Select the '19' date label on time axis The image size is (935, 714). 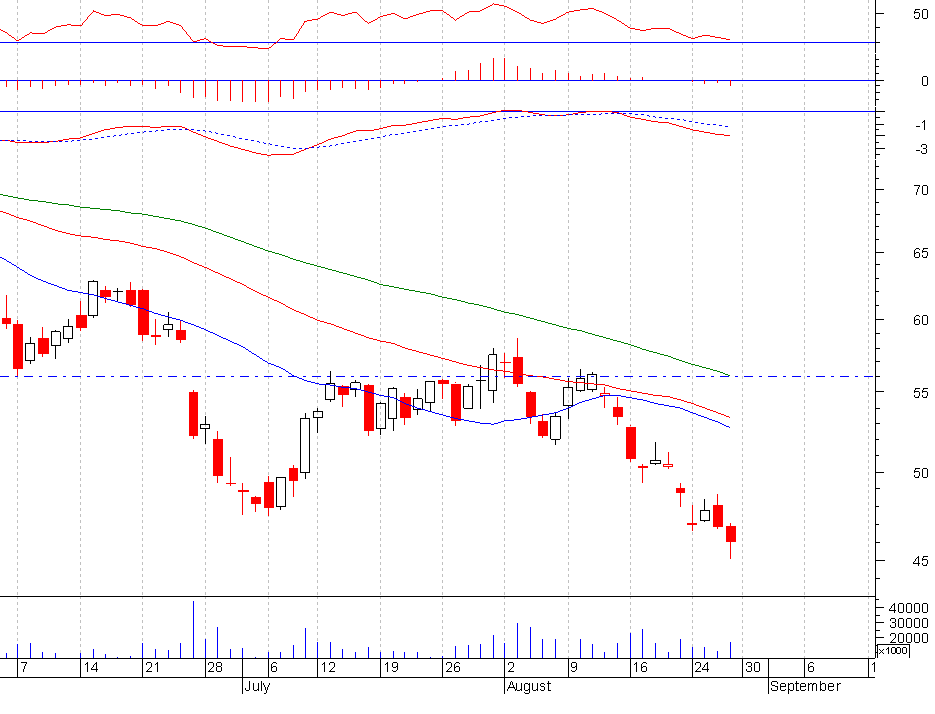391,667
